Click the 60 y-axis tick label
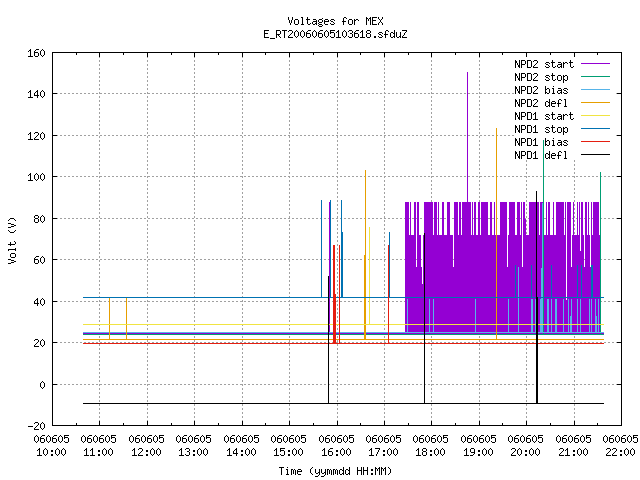Image resolution: width=640 pixels, height=480 pixels. coord(39,260)
